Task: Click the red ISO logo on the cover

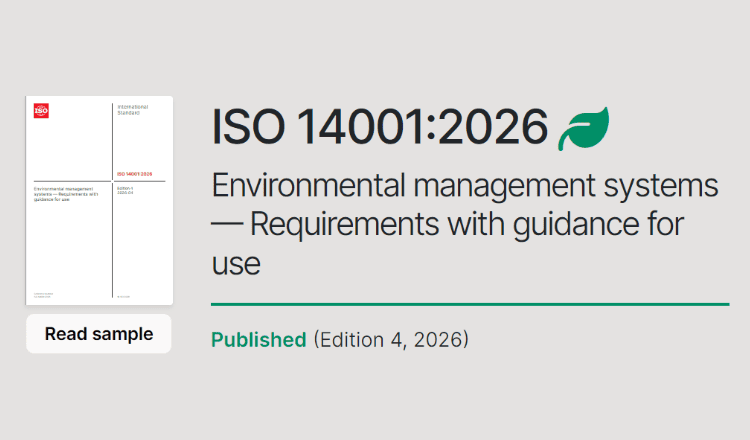Action: (x=41, y=111)
